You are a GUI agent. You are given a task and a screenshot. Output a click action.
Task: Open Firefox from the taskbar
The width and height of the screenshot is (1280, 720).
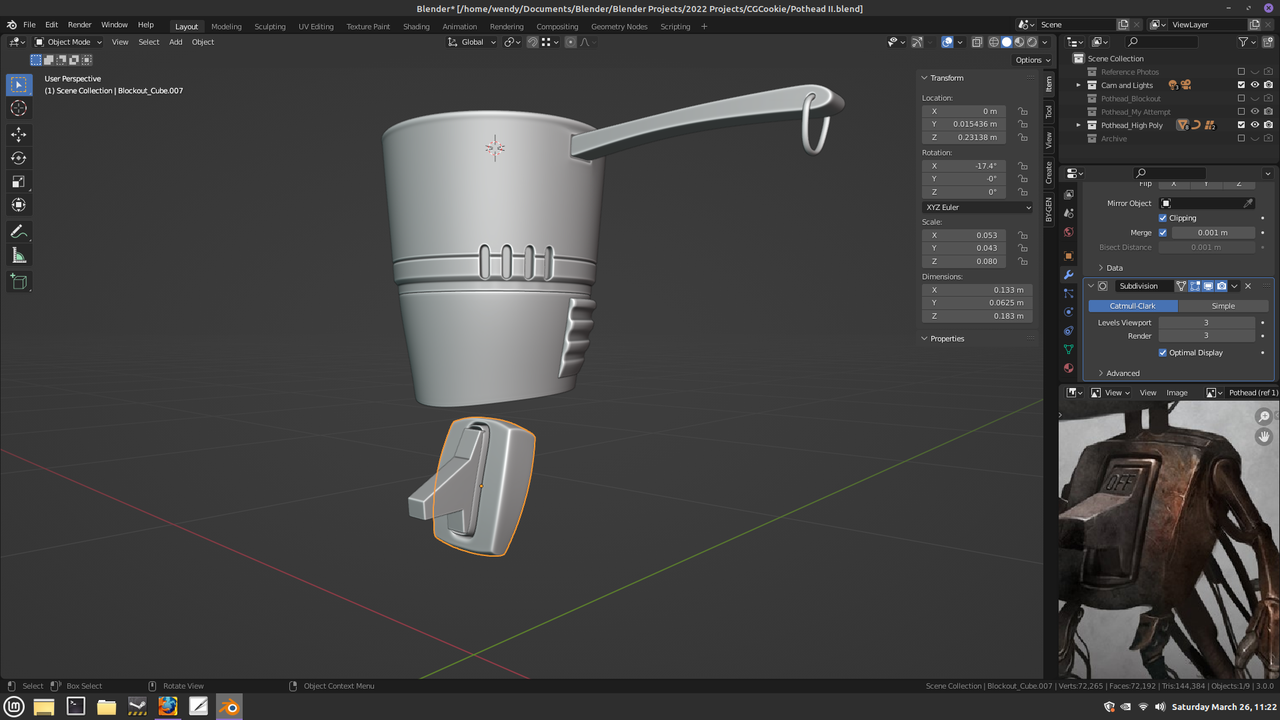[167, 707]
